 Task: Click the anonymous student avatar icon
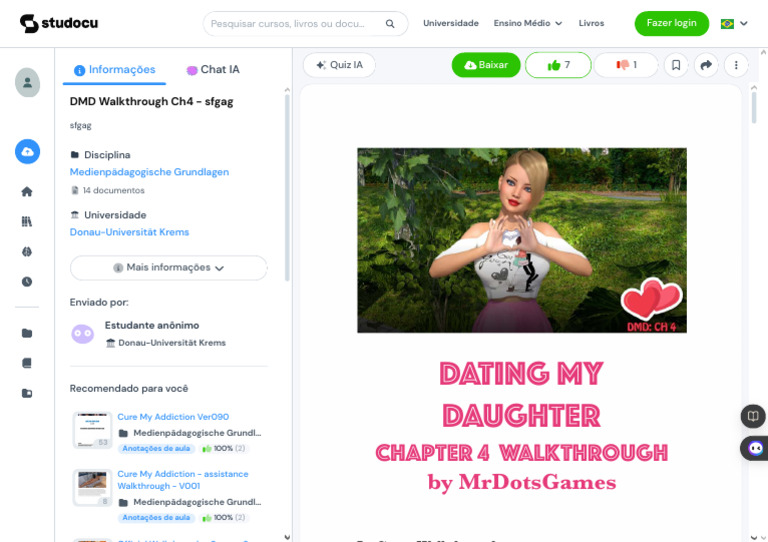pos(83,334)
